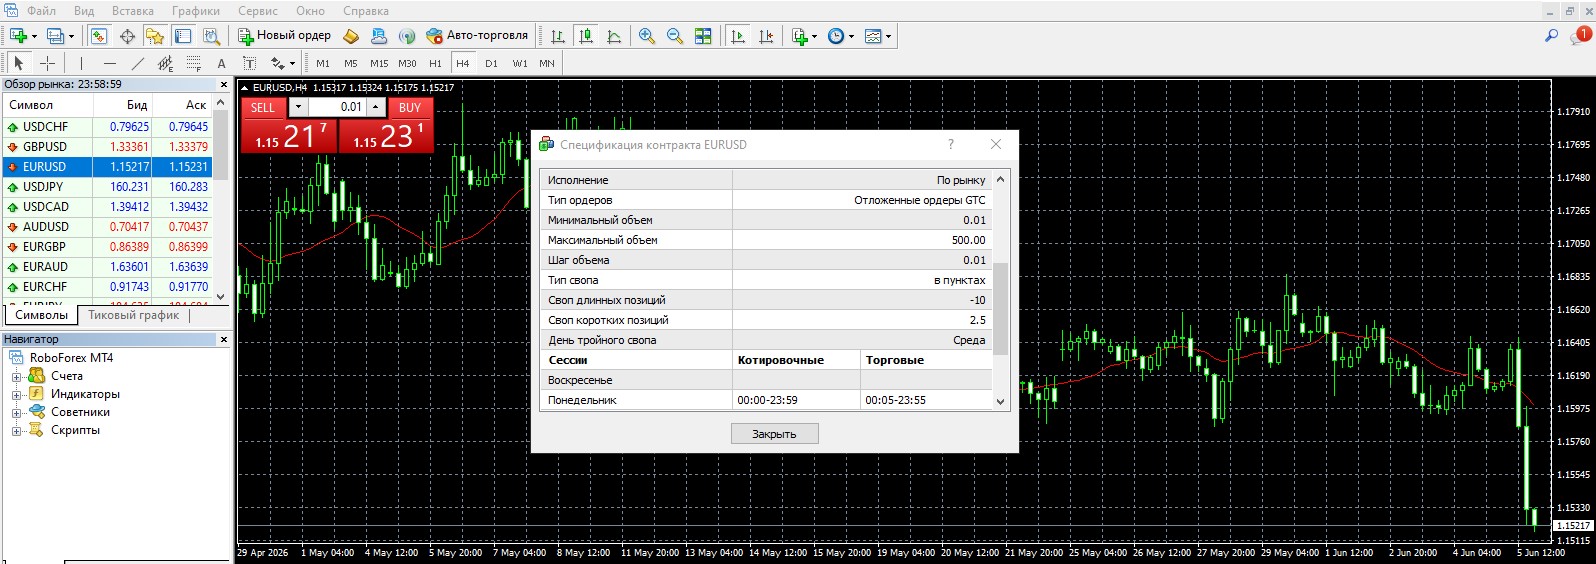
Task: Expand the Индикаторы tree node
Action: click(x=16, y=394)
